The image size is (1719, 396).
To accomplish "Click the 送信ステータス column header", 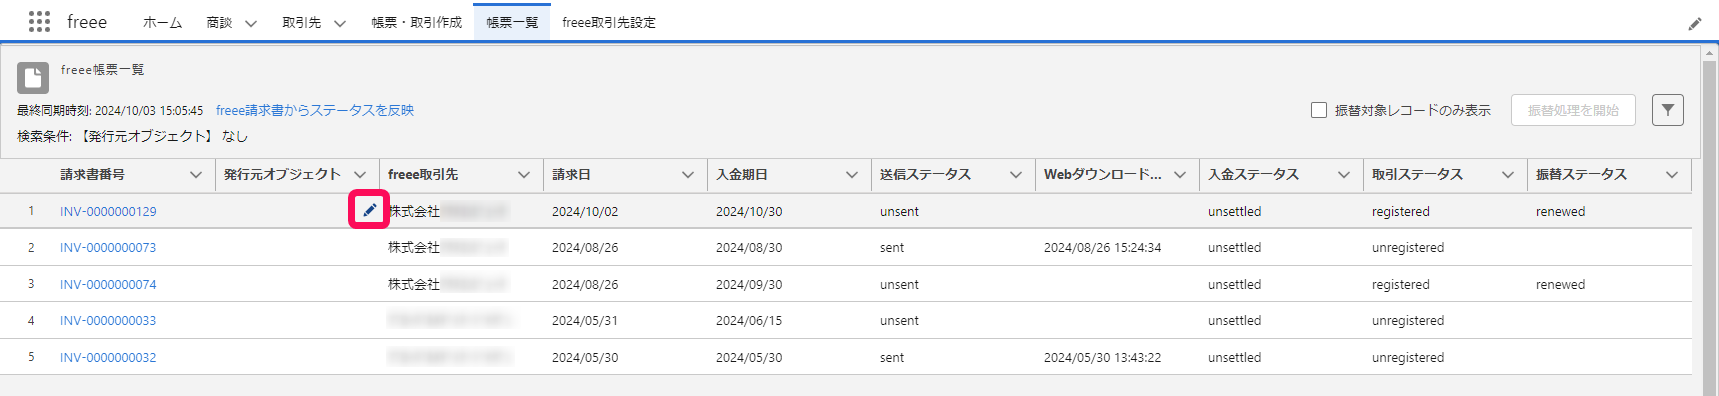I will pyautogui.click(x=925, y=174).
